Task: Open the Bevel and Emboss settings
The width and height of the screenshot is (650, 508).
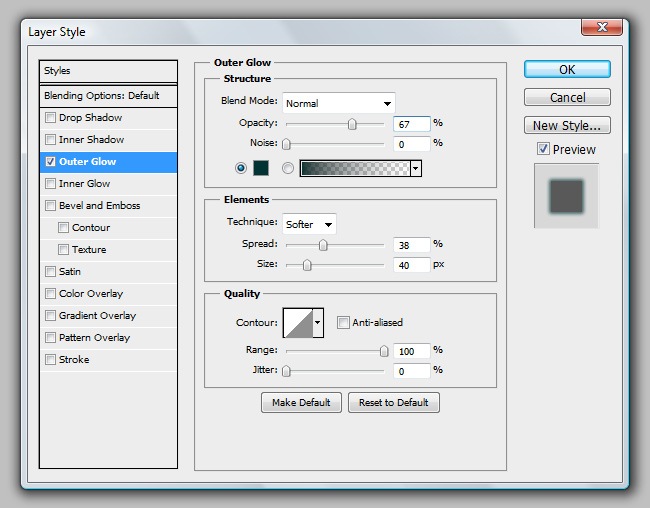Action: [x=99, y=206]
